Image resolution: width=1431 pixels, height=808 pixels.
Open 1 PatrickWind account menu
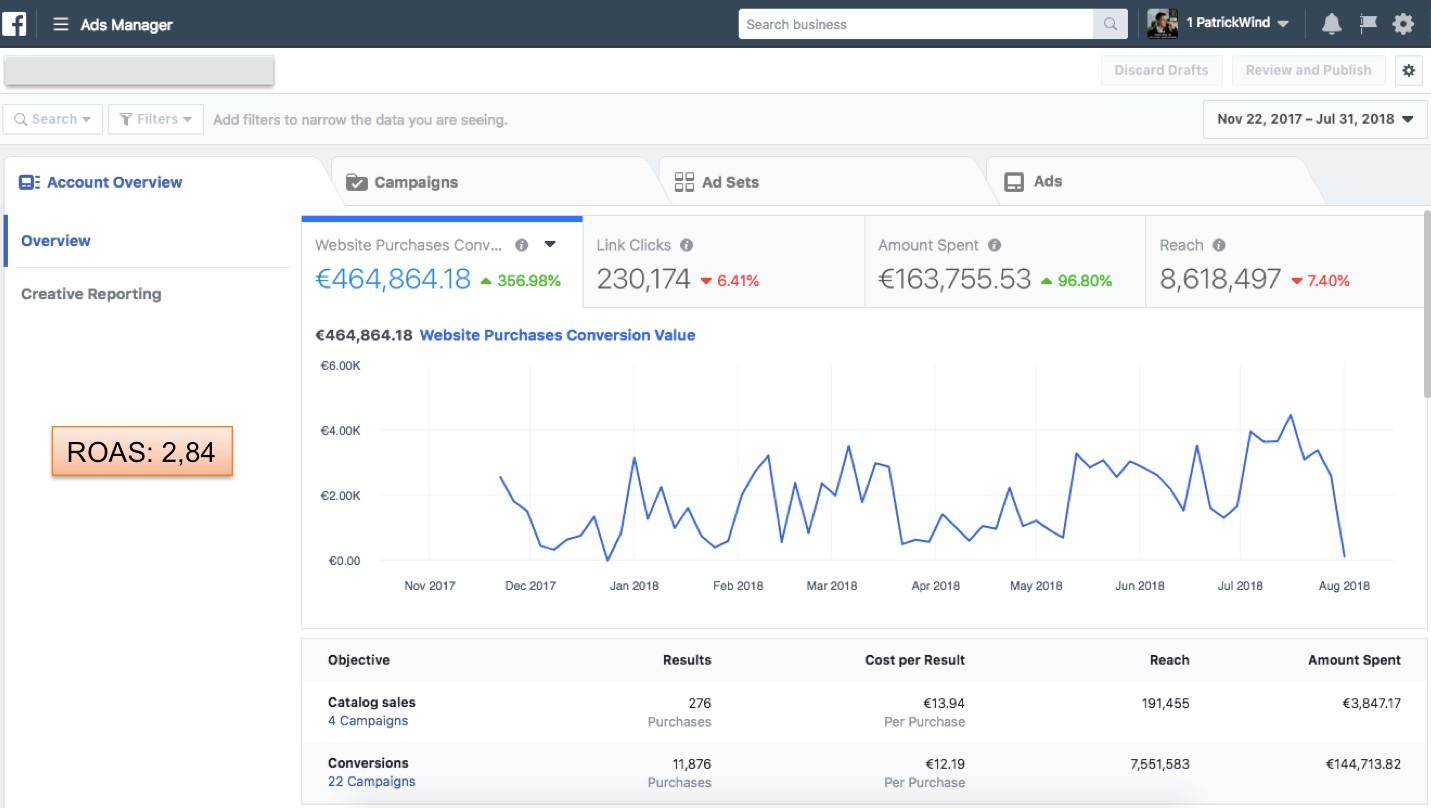pyautogui.click(x=1237, y=24)
